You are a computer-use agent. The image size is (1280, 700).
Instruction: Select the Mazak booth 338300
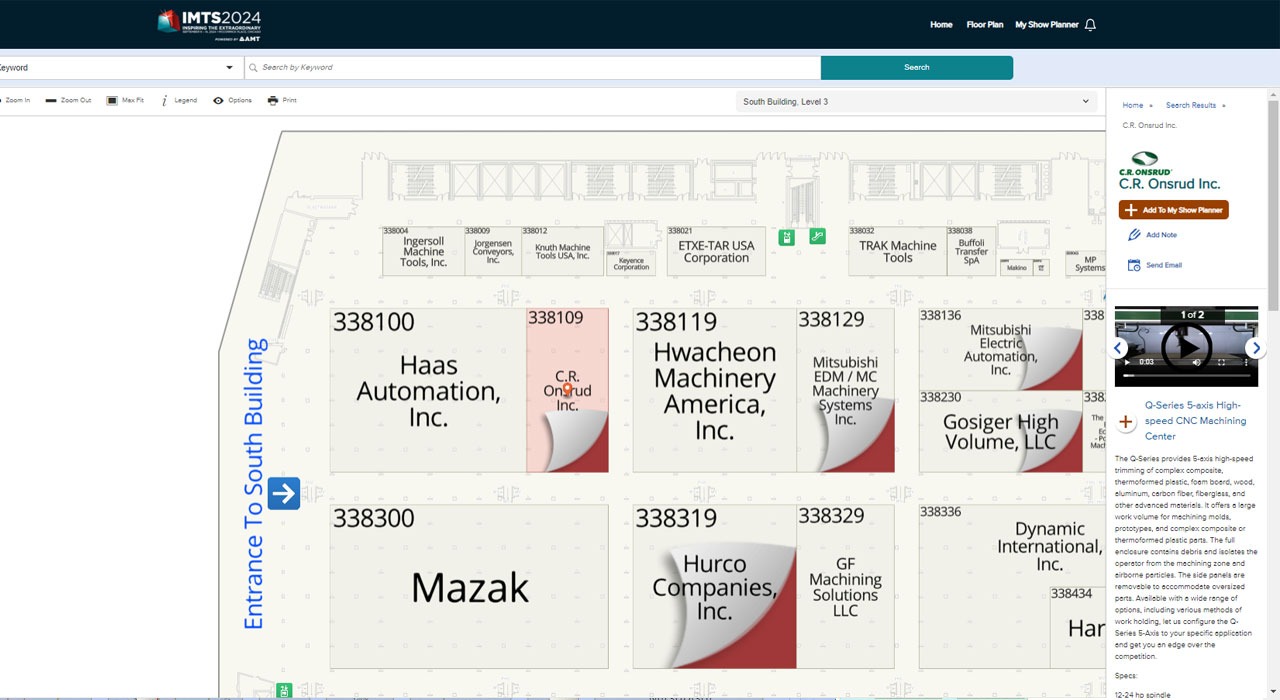pyautogui.click(x=469, y=587)
